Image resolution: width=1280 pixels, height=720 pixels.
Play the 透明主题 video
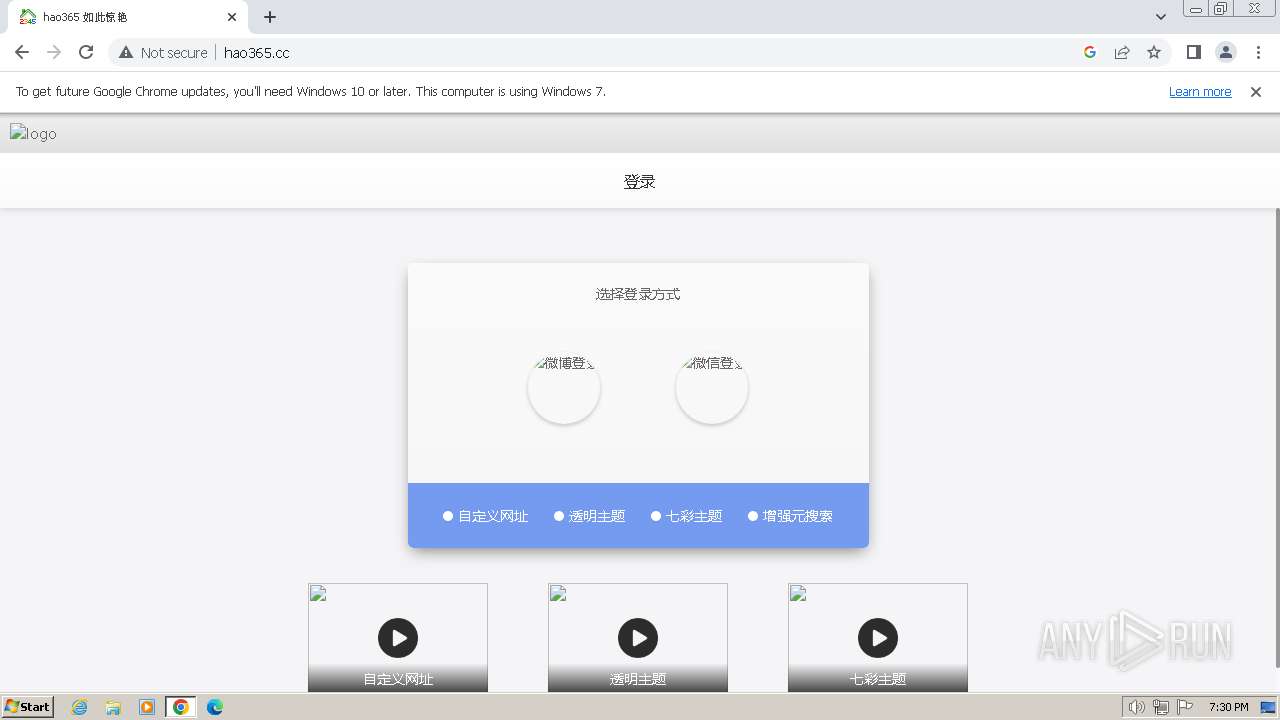pos(638,638)
